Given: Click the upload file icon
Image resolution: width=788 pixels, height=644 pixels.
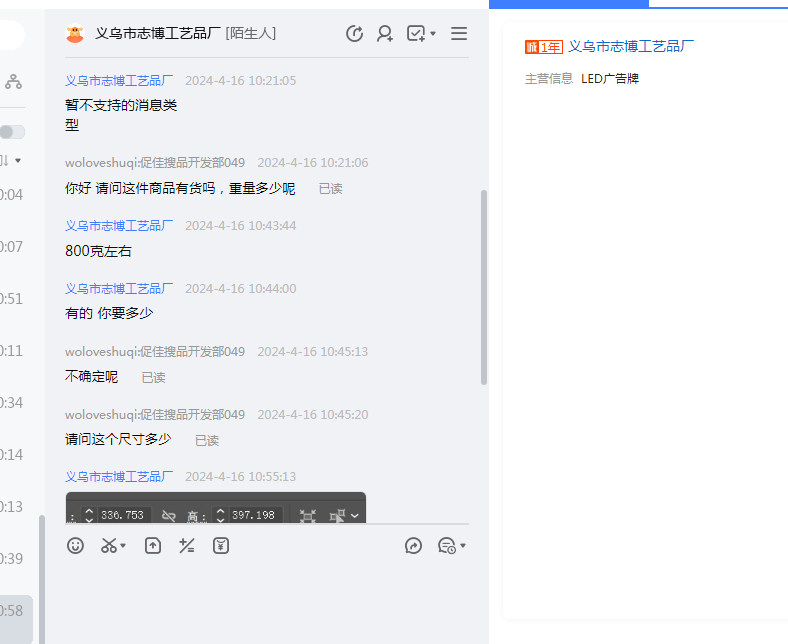Looking at the screenshot, I should pos(152,546).
